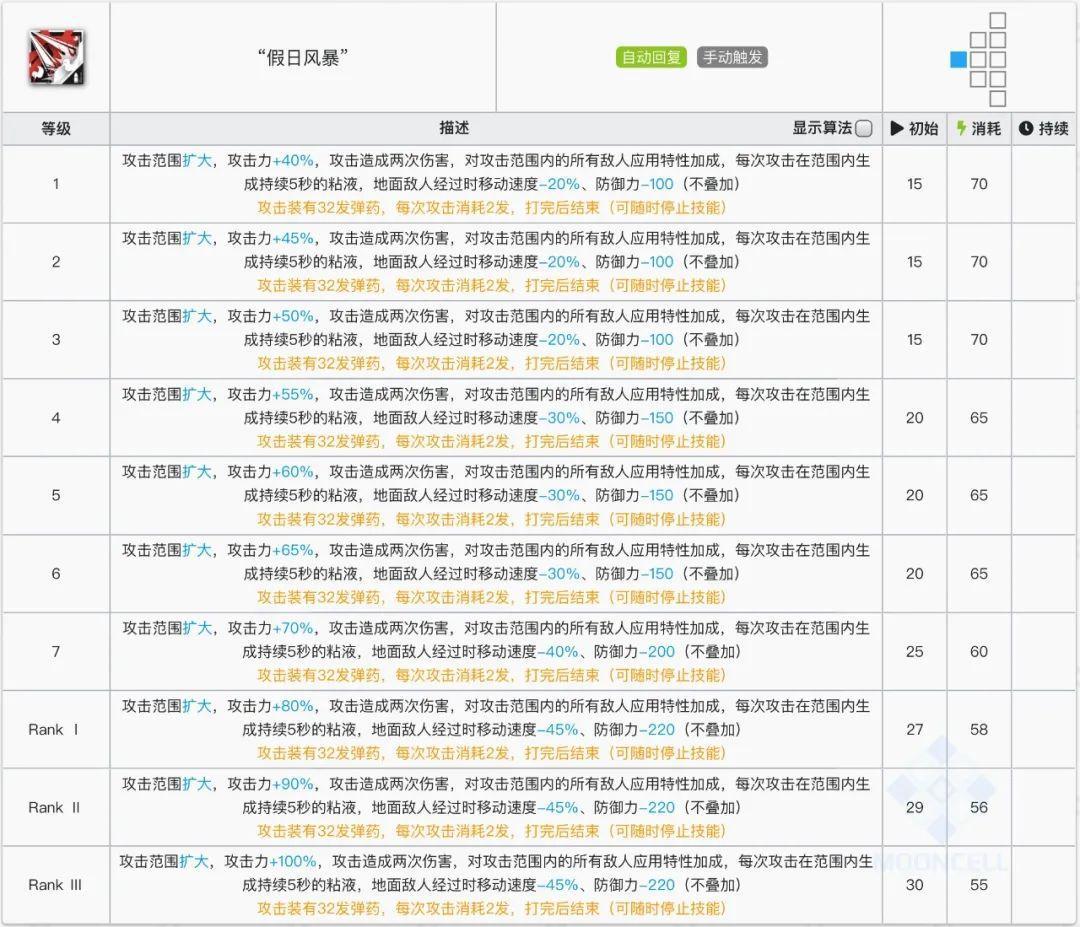The height and width of the screenshot is (927, 1080).
Task: Toggle the 显示算法 checkbox
Action: point(864,129)
